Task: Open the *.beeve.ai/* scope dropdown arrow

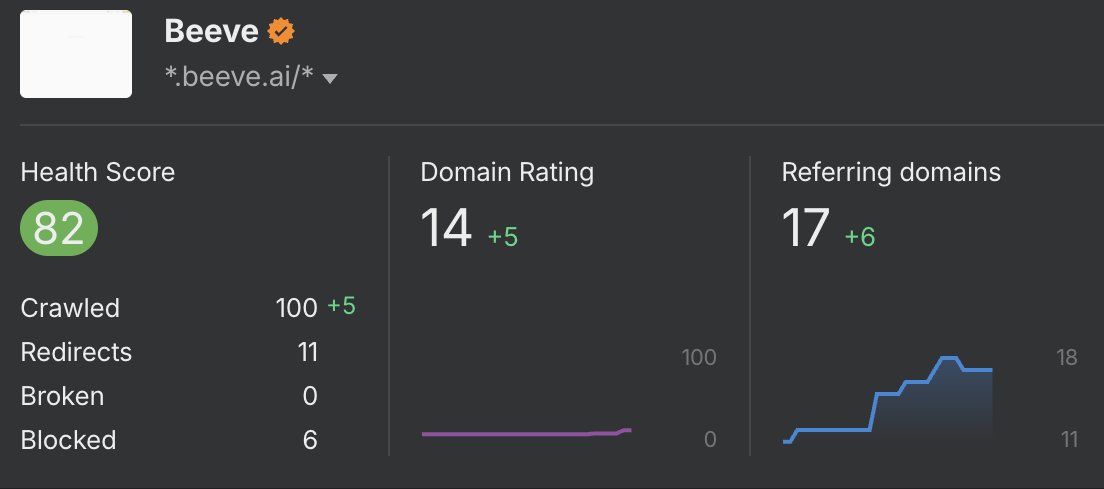Action: (x=329, y=78)
